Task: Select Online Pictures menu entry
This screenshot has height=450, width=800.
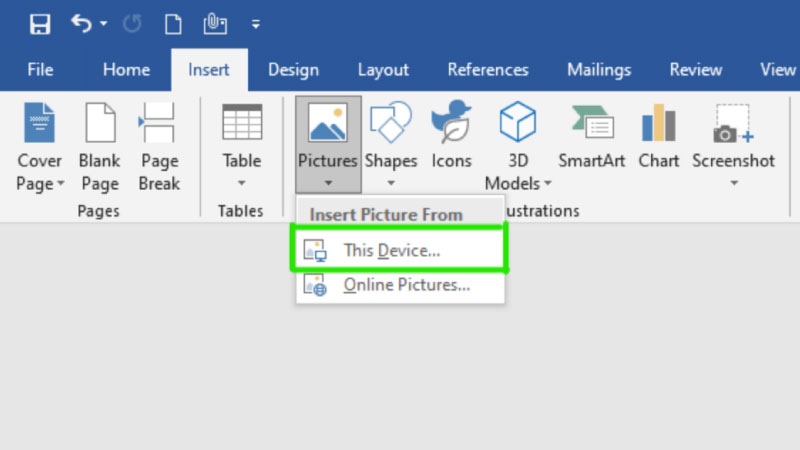Action: point(406,285)
